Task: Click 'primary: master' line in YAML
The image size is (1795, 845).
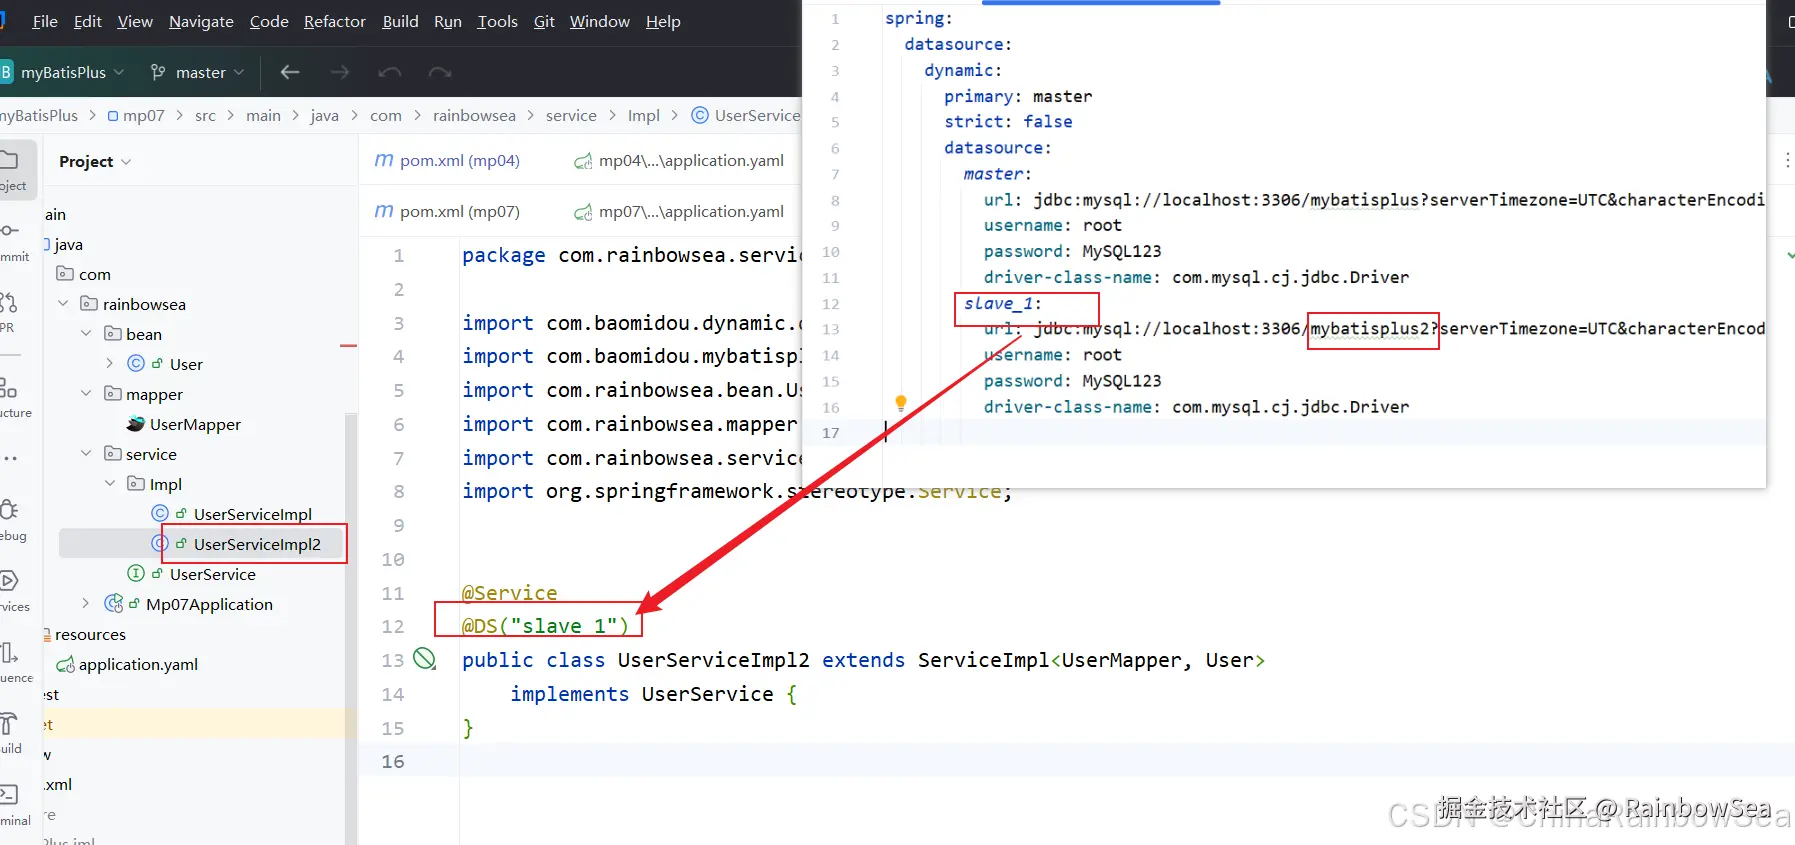Action: (1018, 96)
